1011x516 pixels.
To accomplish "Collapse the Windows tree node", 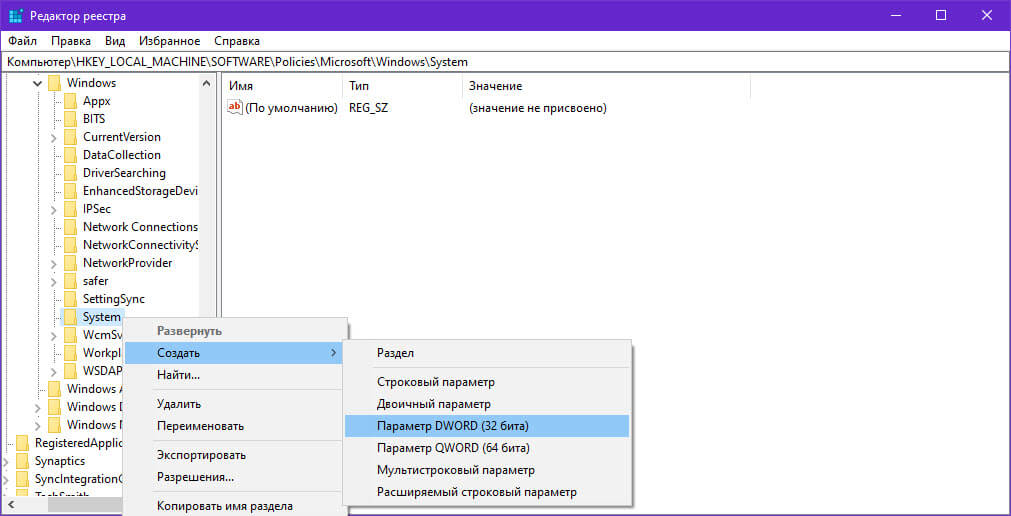I will tap(38, 83).
